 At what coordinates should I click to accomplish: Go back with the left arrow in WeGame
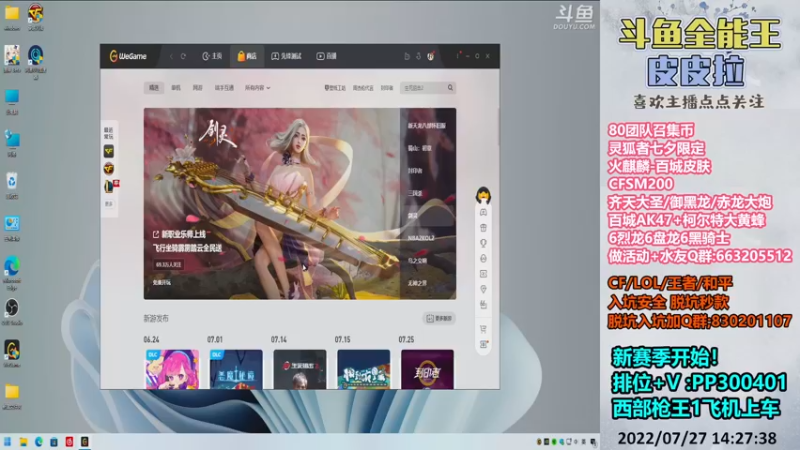point(171,56)
